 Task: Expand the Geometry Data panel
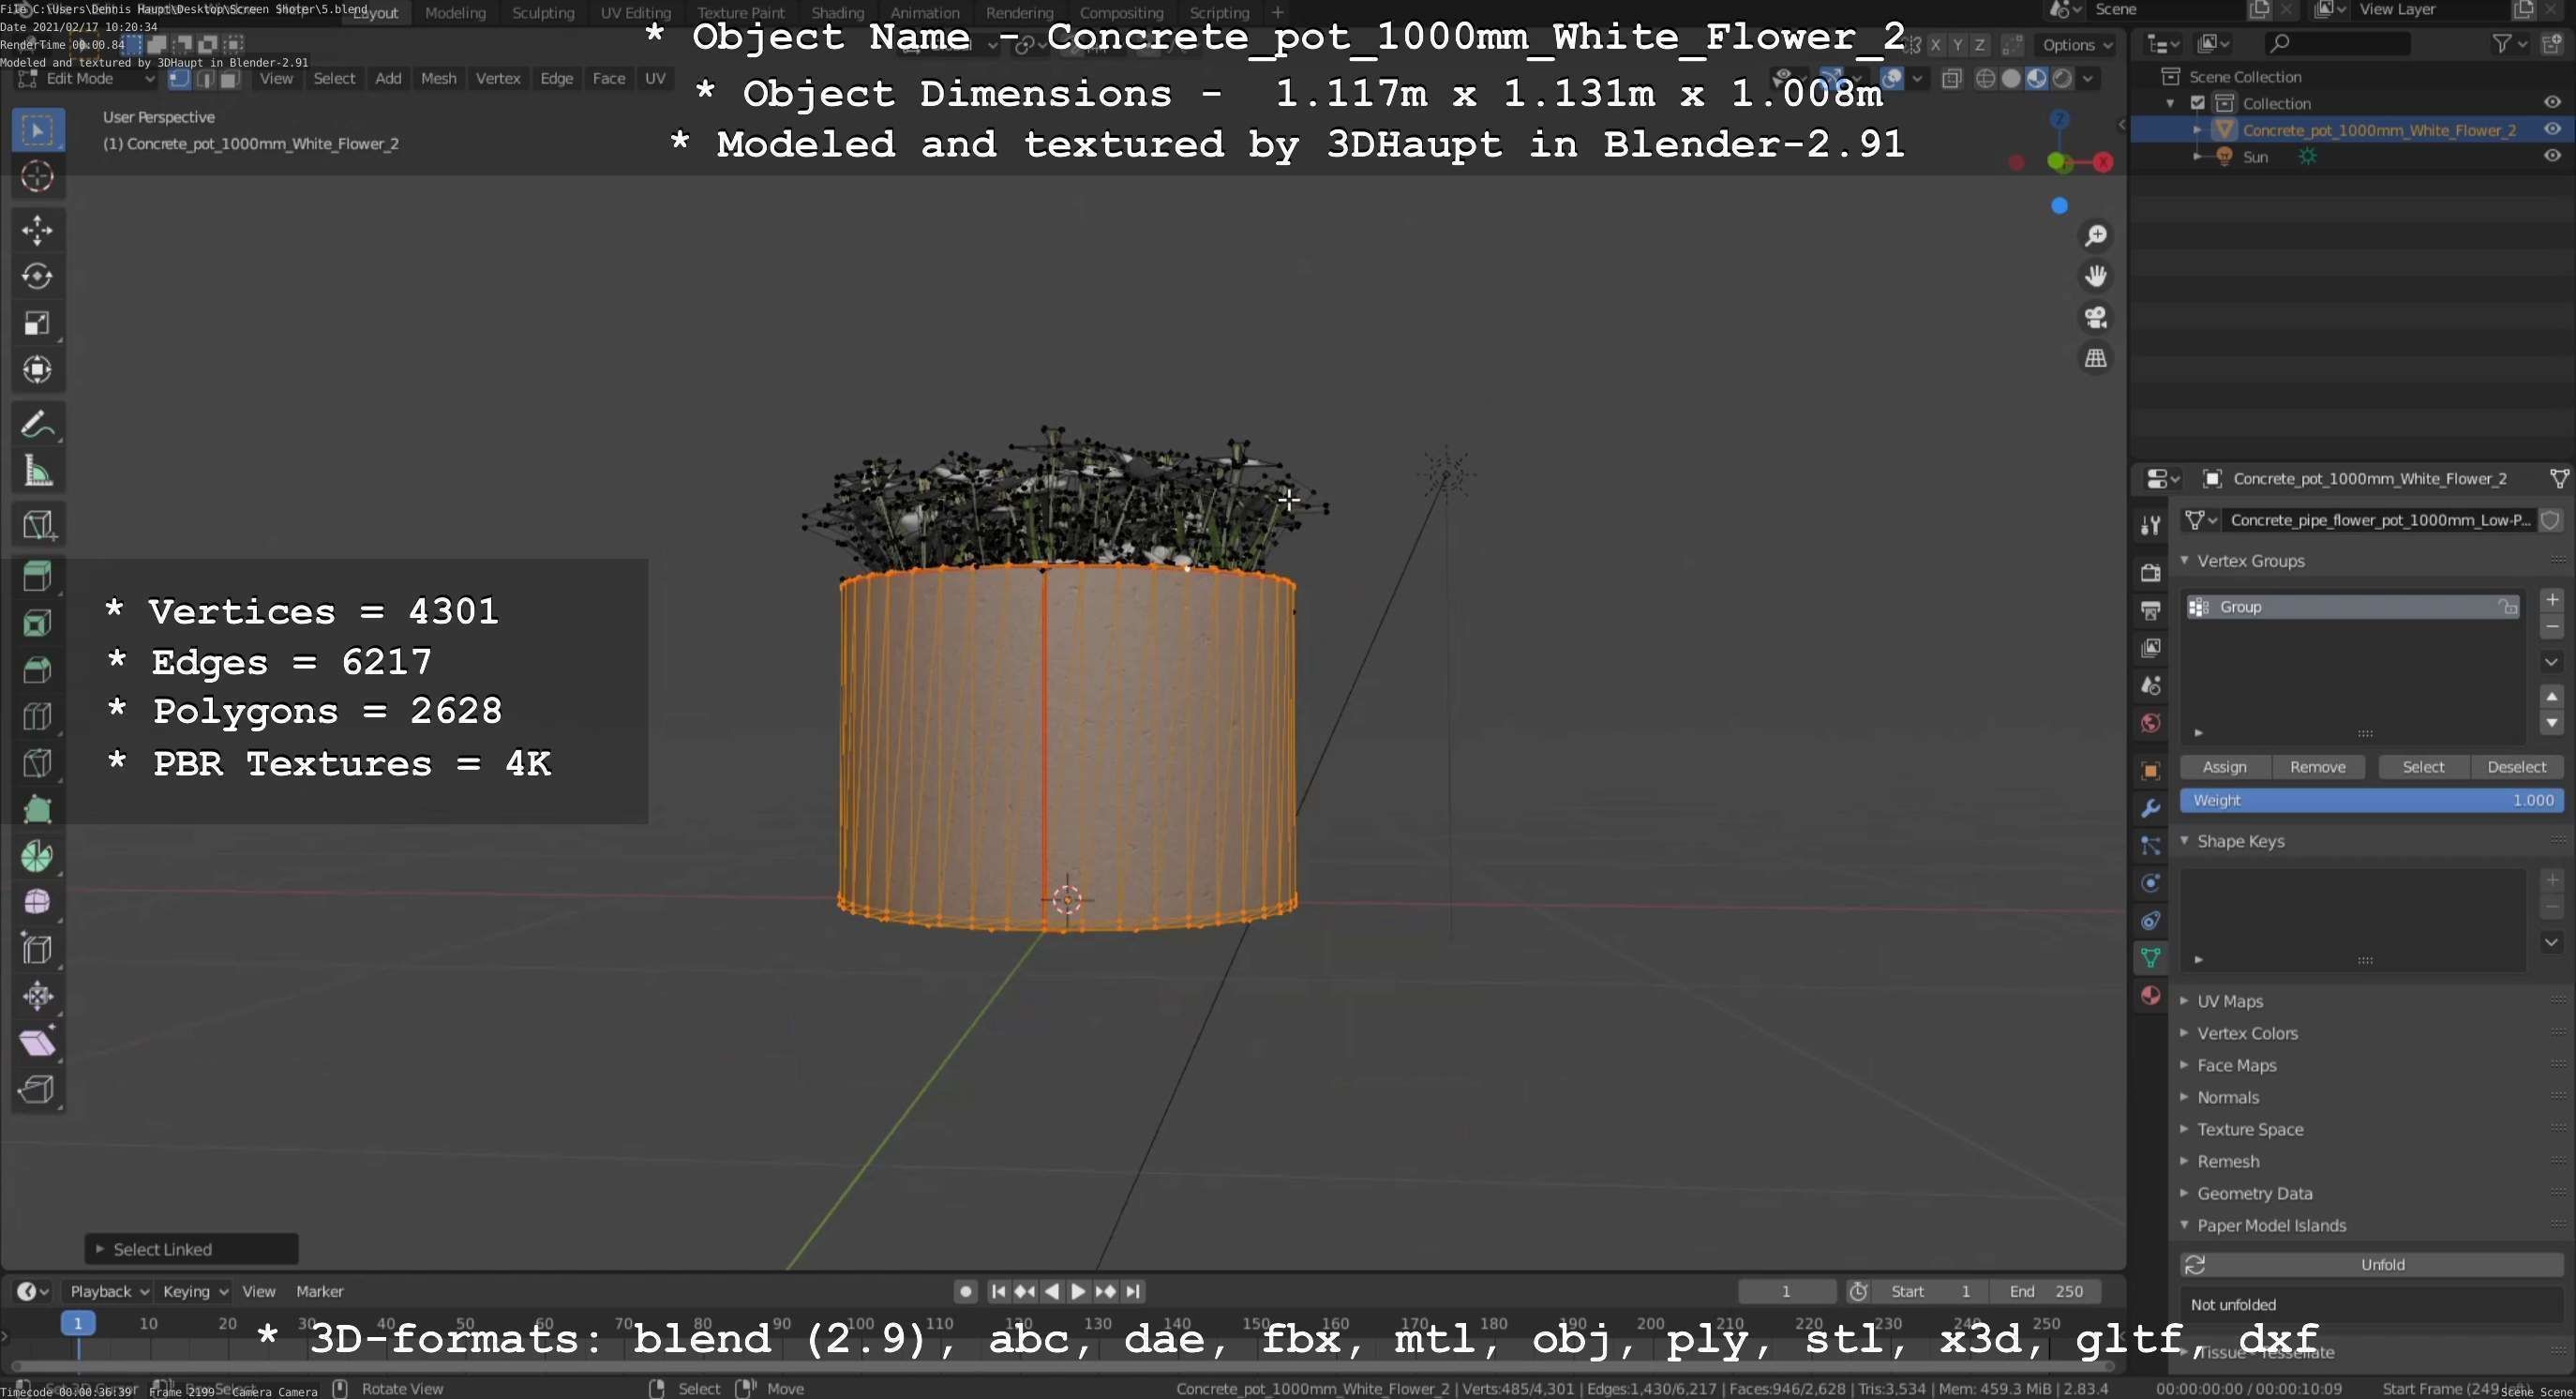(2184, 1193)
